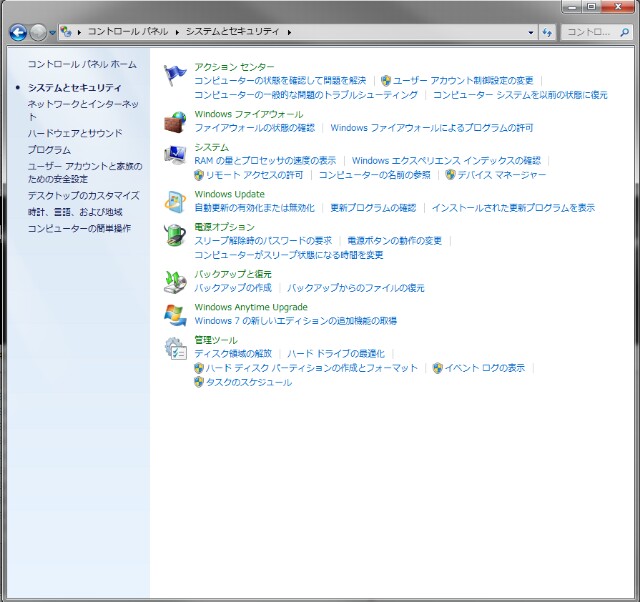Viewport: 640px width, 602px height.
Task: Click スリープ解除時のパスワードの要求 link
Action: 263,241
